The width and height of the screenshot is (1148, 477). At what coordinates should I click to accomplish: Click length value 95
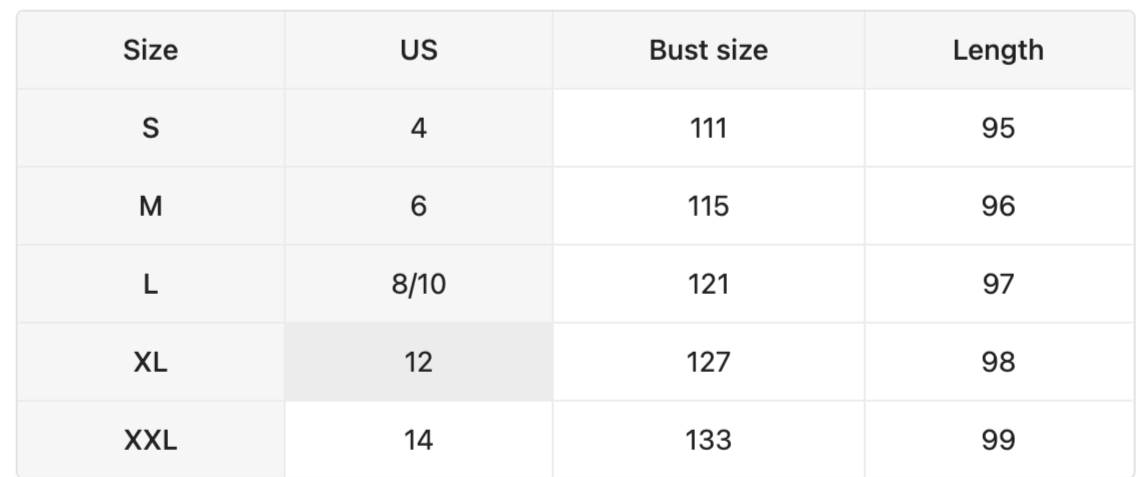pyautogui.click(x=998, y=129)
